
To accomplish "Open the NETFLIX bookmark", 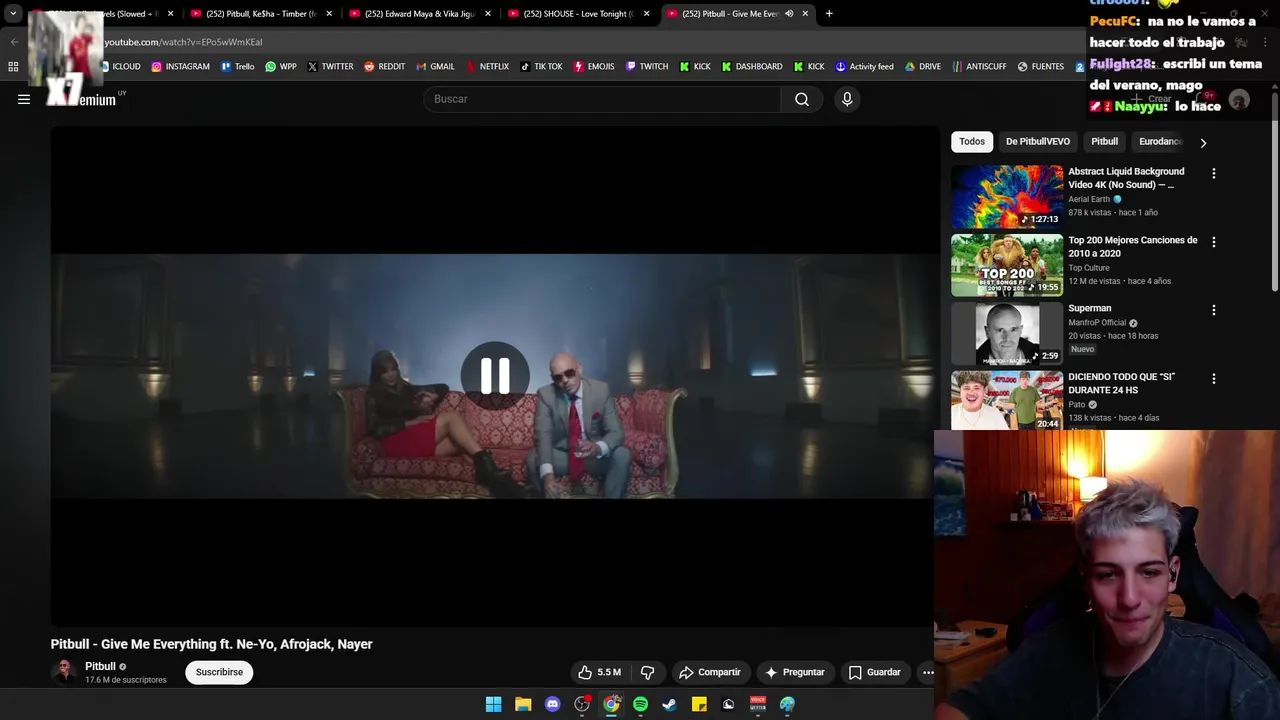I will [487, 67].
